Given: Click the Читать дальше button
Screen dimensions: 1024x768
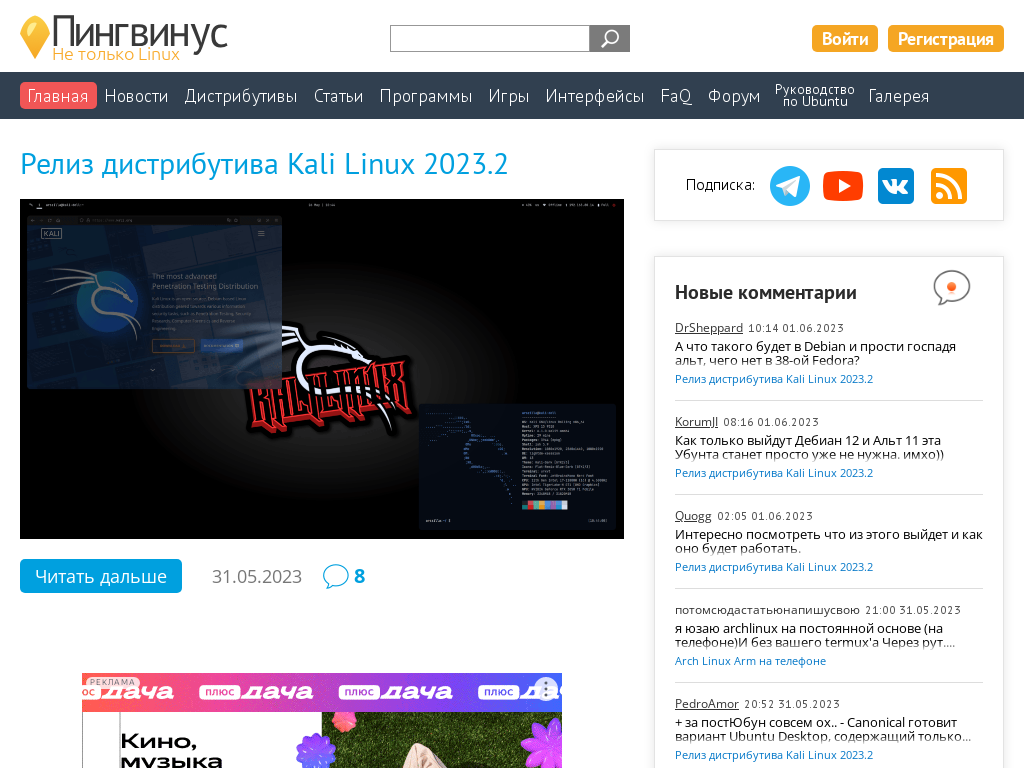Looking at the screenshot, I should coord(101,576).
